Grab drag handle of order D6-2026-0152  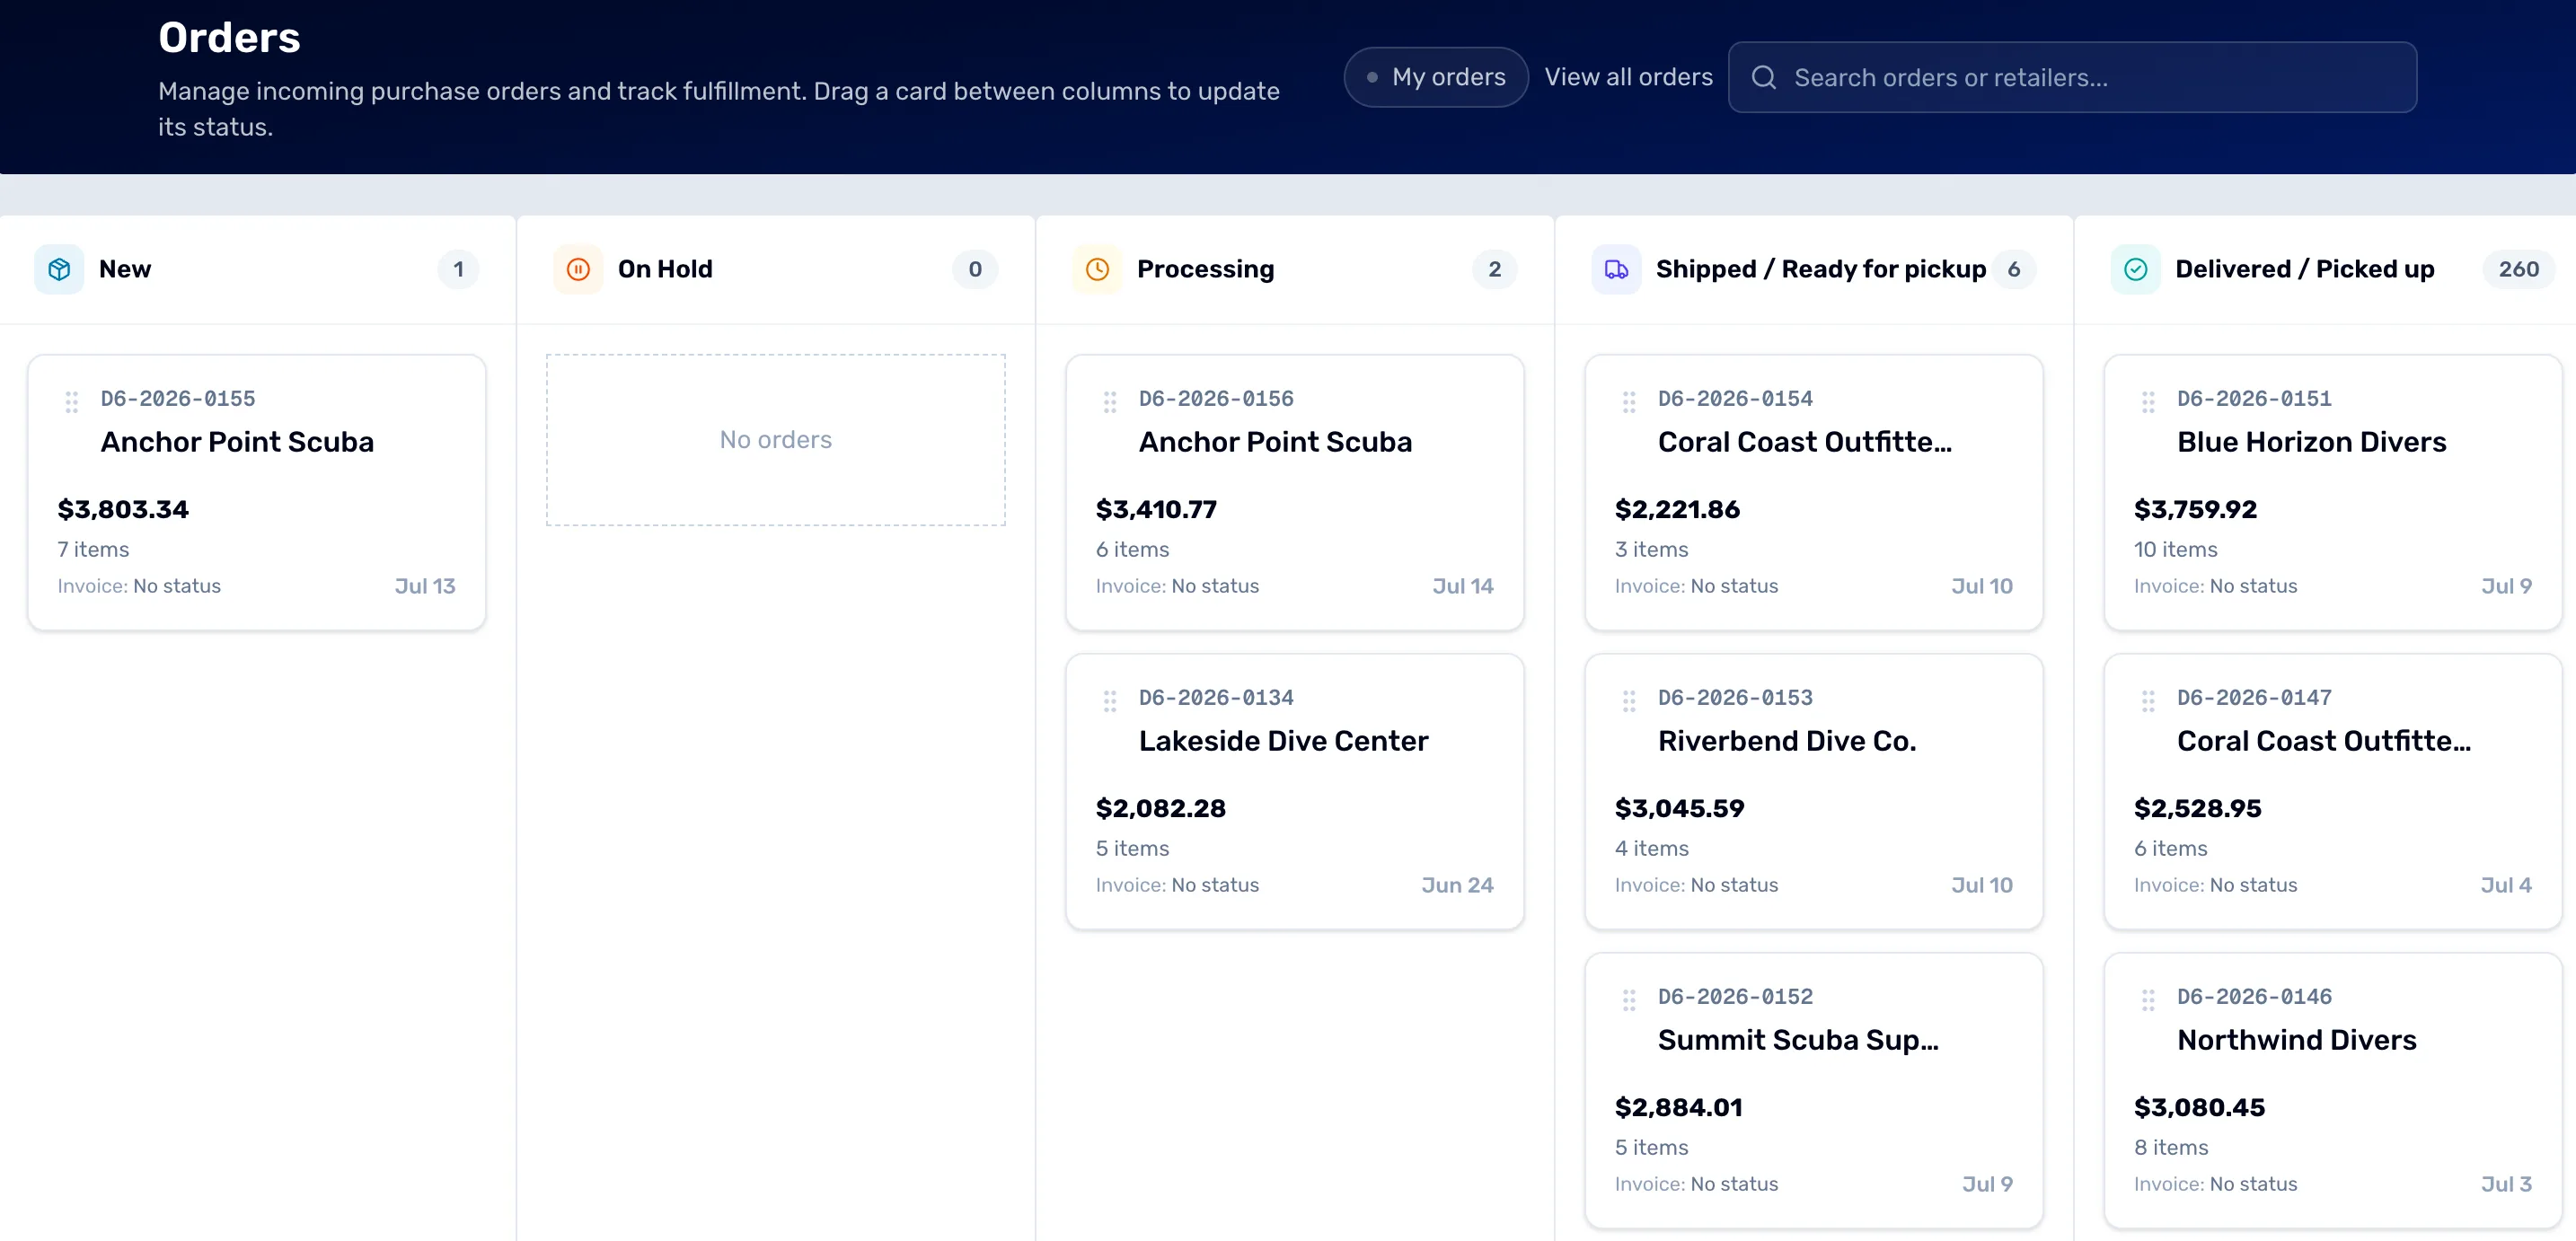(1629, 1000)
